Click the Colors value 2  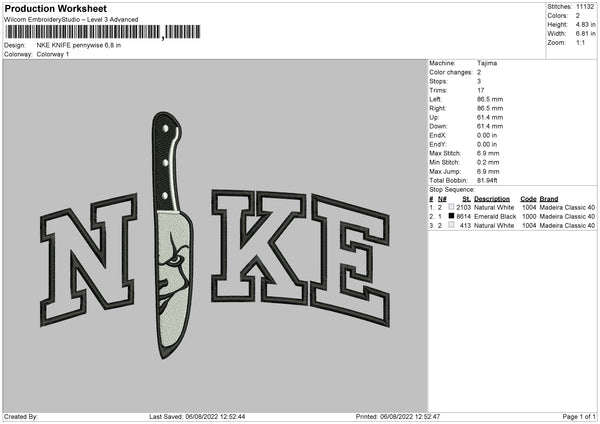point(578,16)
